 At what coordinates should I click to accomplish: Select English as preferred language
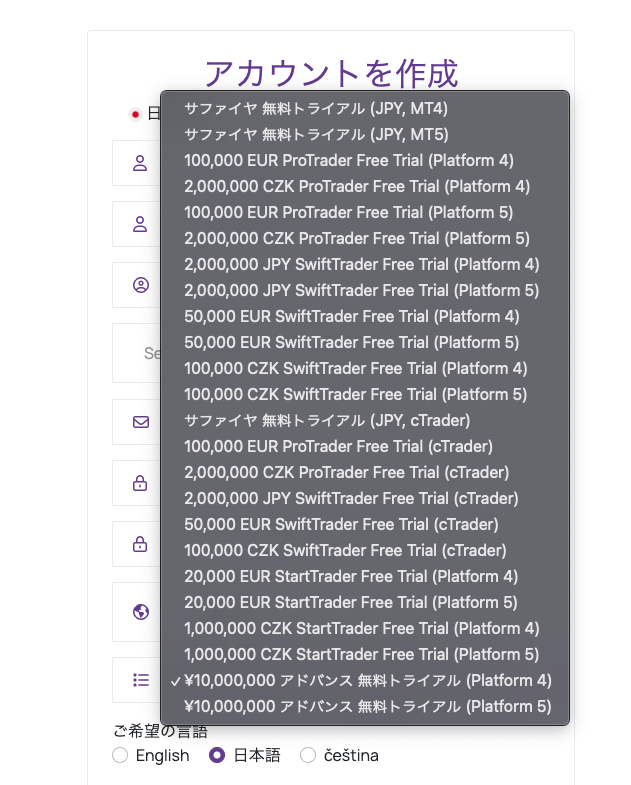120,755
